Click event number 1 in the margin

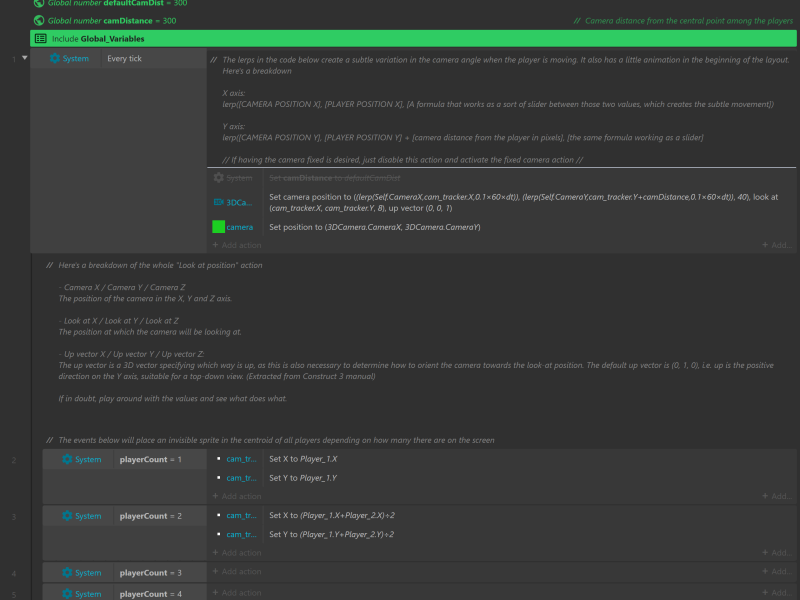[14, 59]
